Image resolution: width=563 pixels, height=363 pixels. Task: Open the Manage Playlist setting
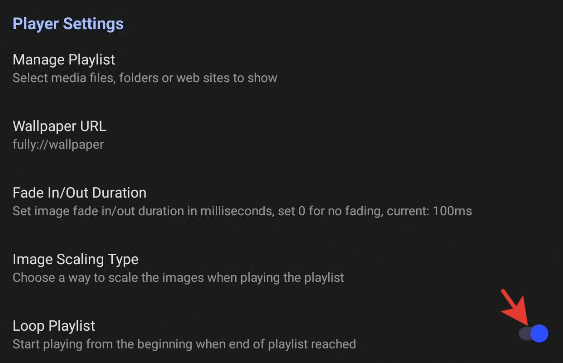click(282, 68)
